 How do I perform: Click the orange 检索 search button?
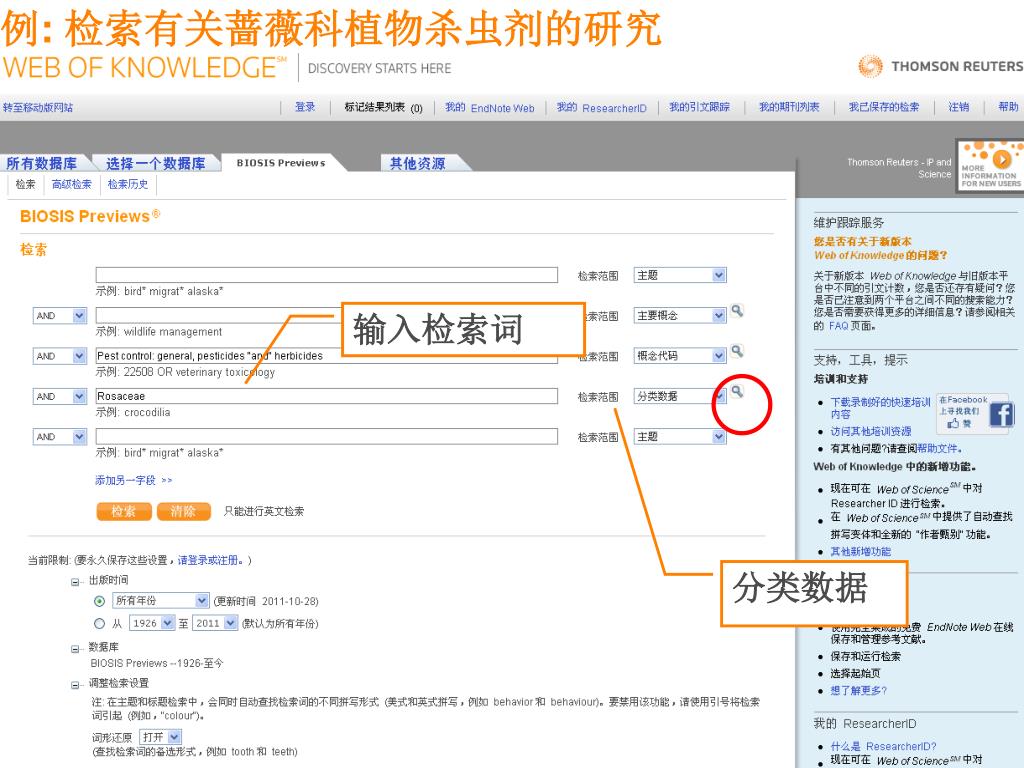[123, 511]
